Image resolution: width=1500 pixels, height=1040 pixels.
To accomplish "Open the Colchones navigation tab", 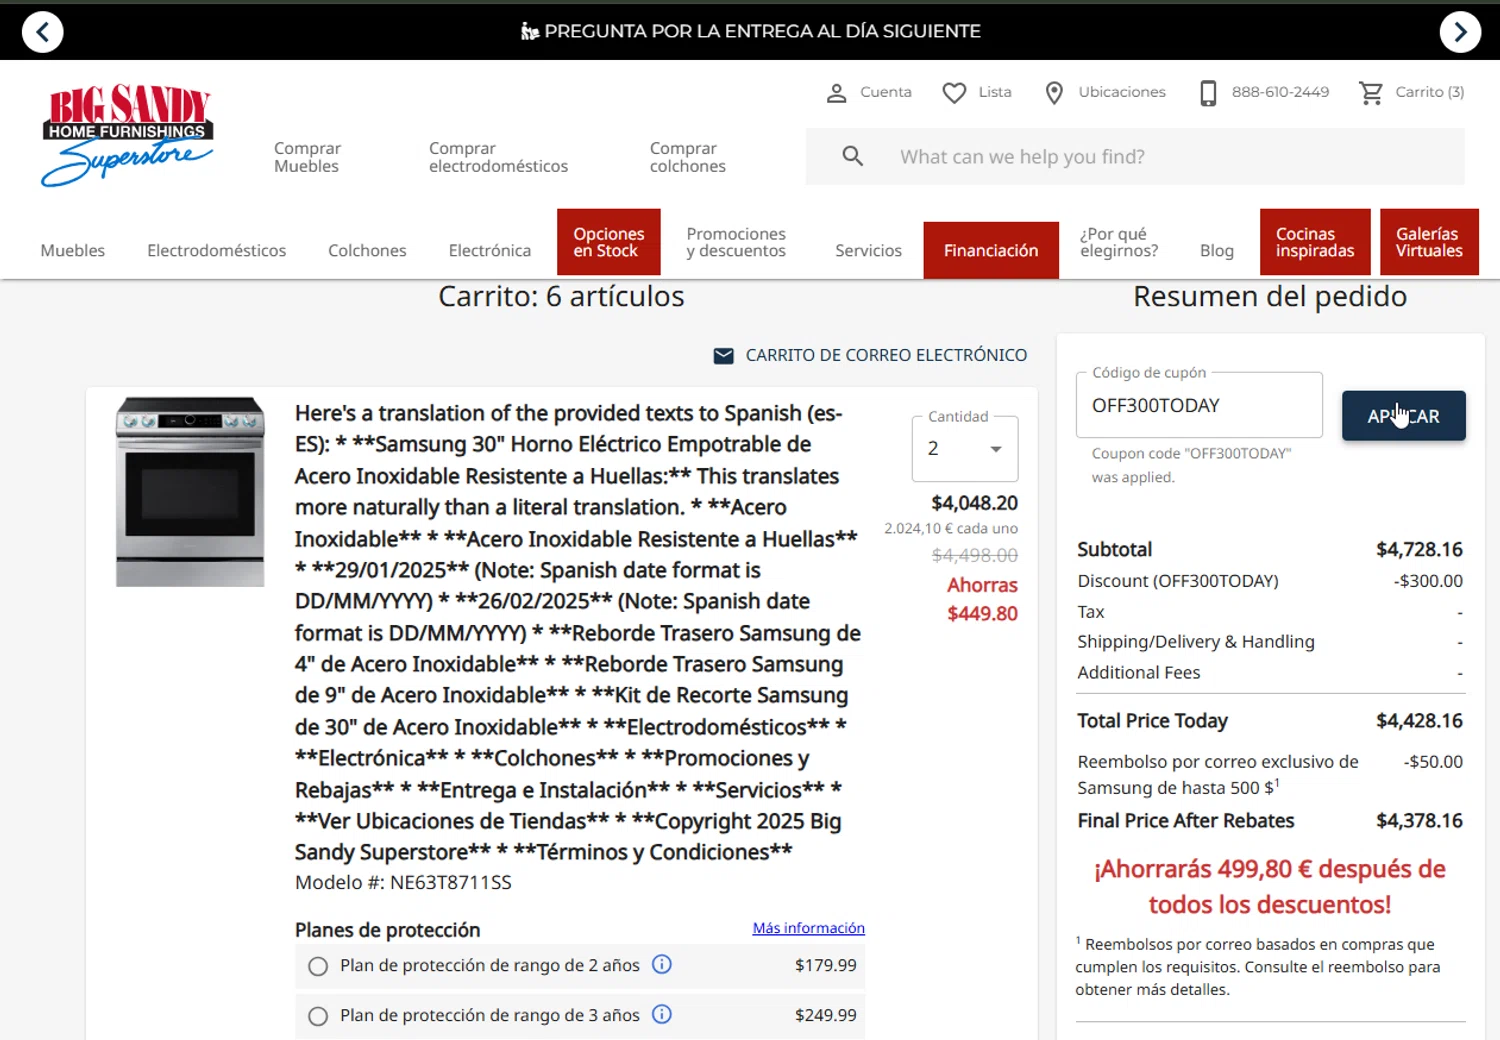I will [x=367, y=250].
